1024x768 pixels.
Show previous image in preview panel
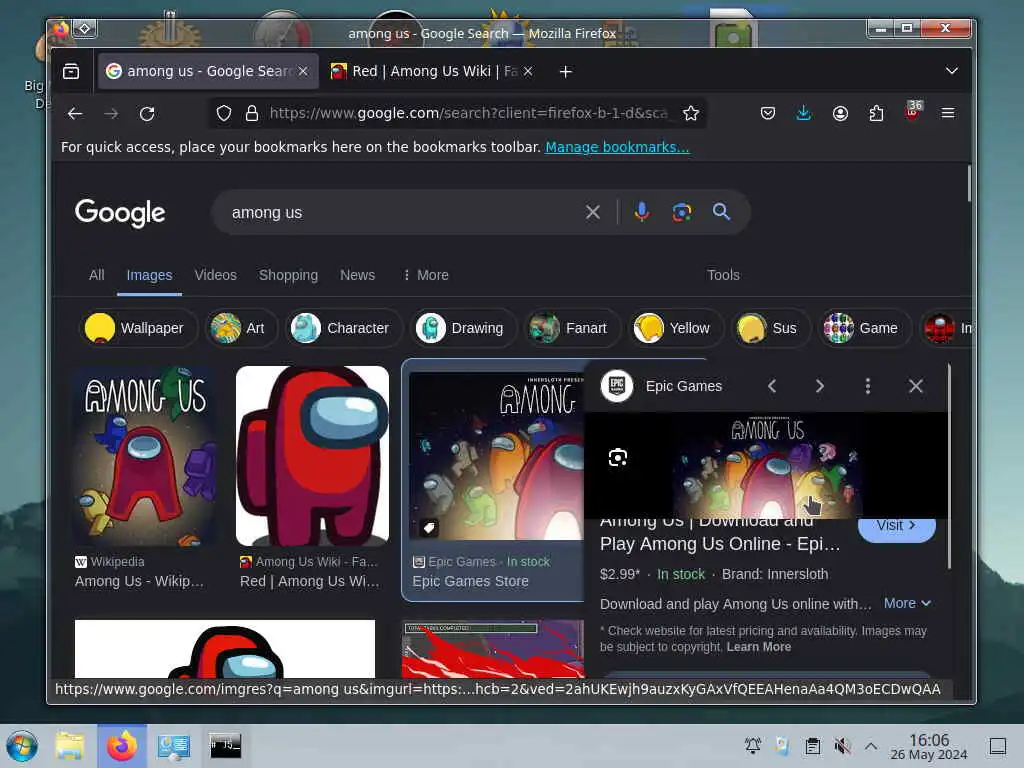[x=772, y=386]
